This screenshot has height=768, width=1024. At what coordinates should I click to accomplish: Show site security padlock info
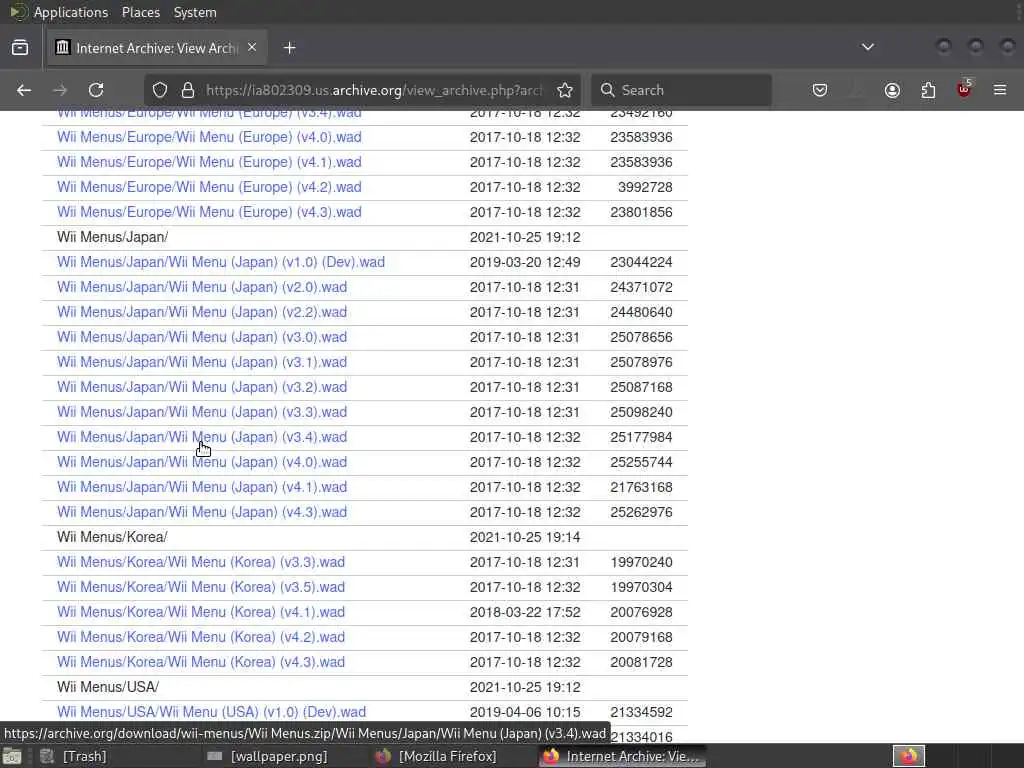(x=188, y=90)
